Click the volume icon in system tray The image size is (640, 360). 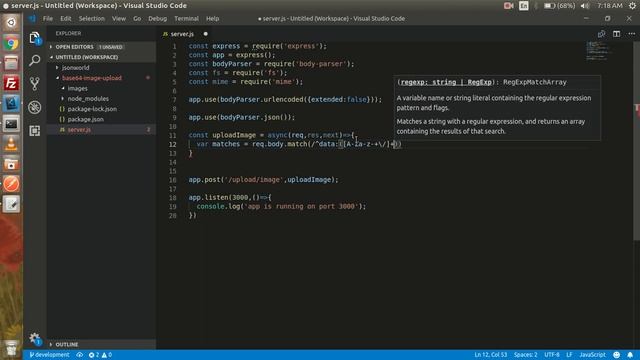coord(585,6)
